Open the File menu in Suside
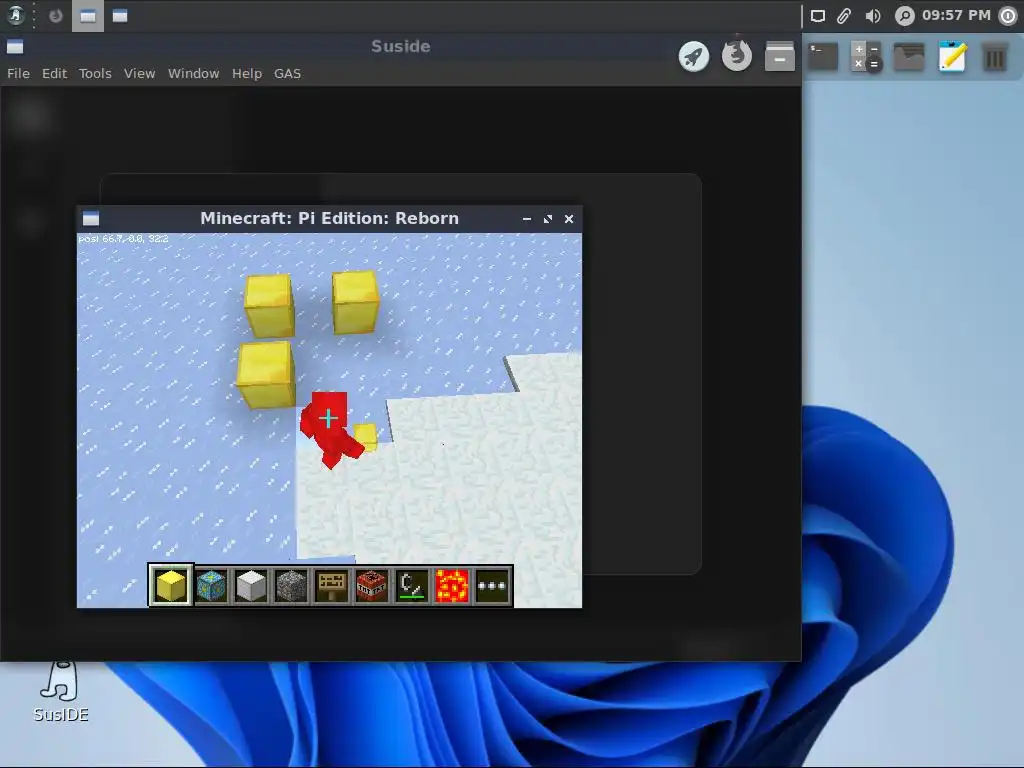This screenshot has height=768, width=1024. coord(18,73)
